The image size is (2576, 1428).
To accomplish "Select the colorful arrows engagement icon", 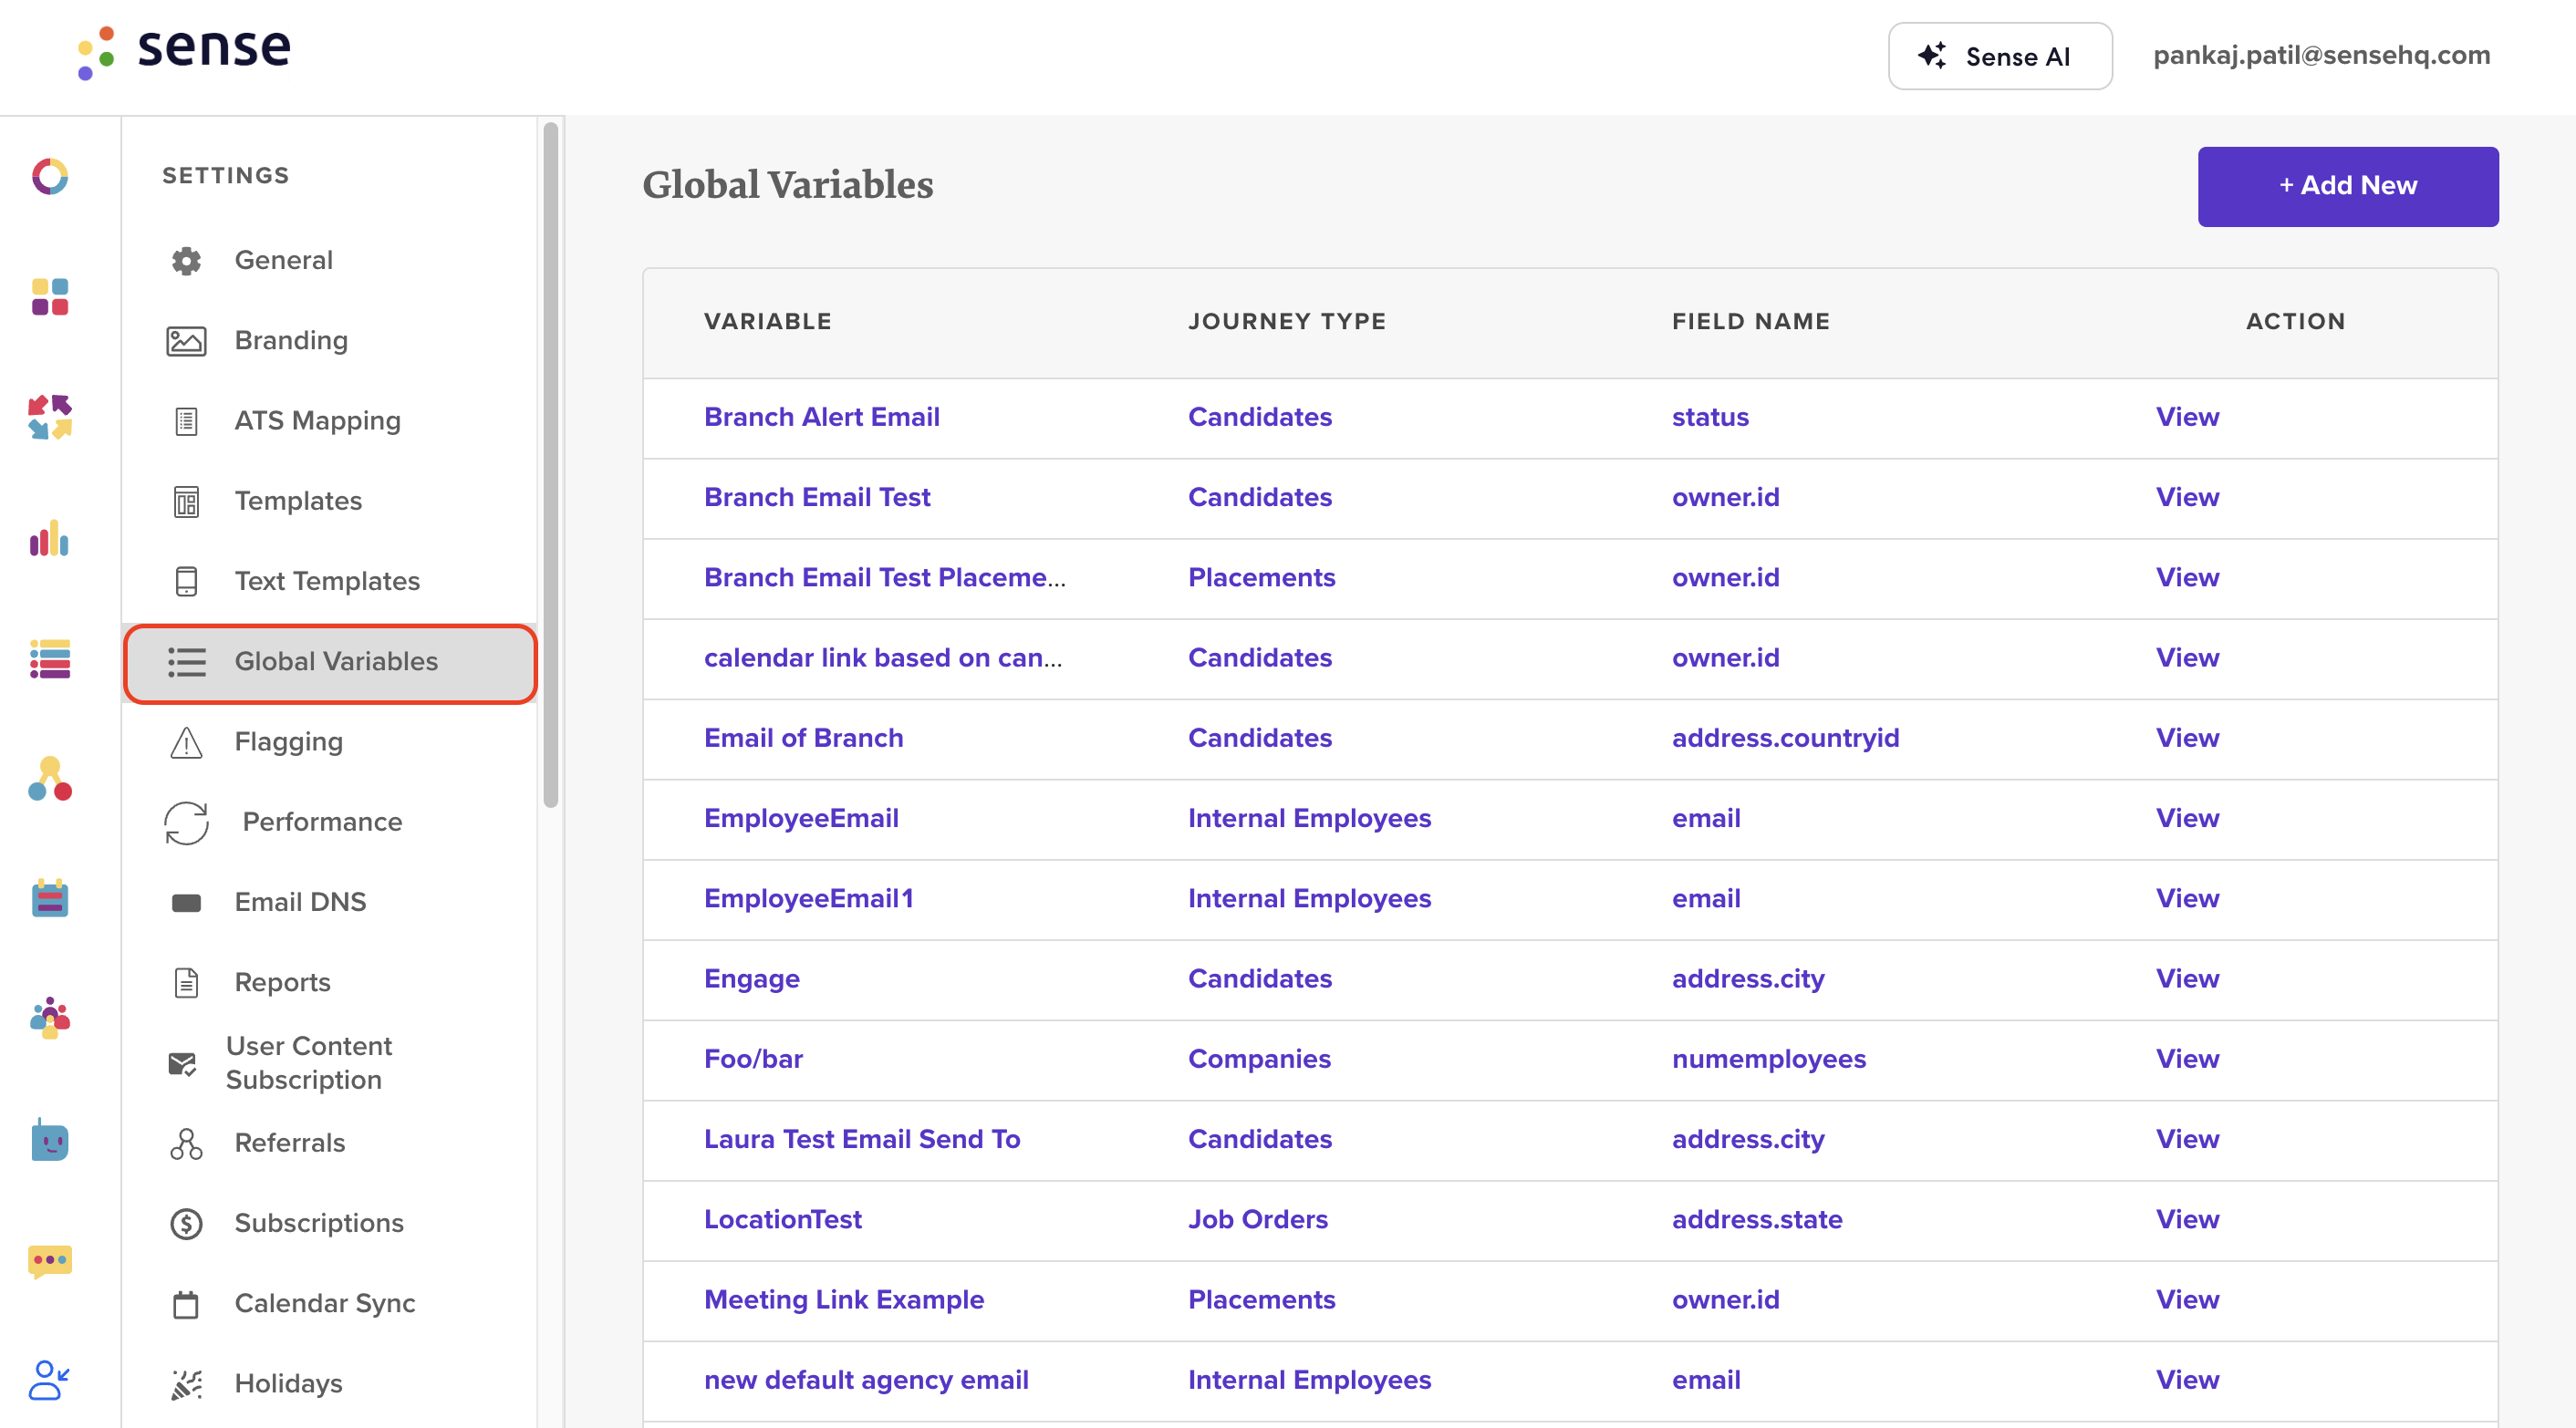I will point(48,417).
